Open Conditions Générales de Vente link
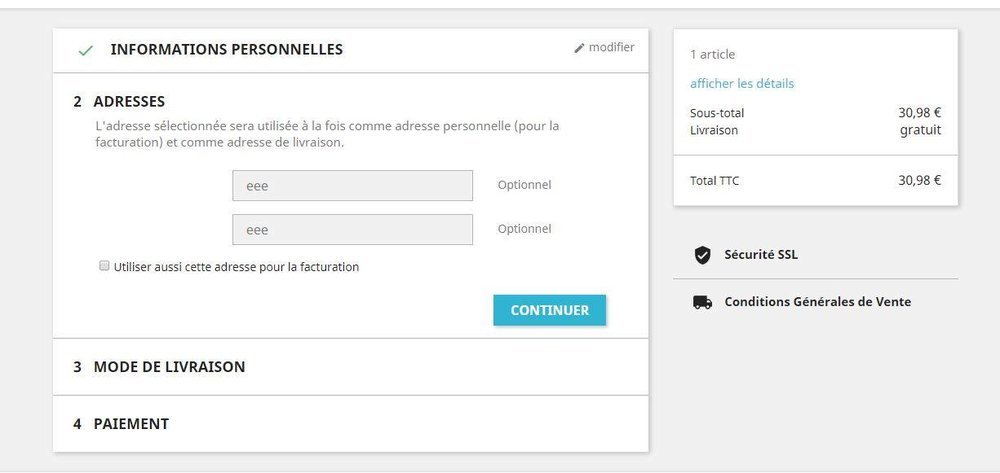Screen dimensions: 1000x473 pos(817,302)
